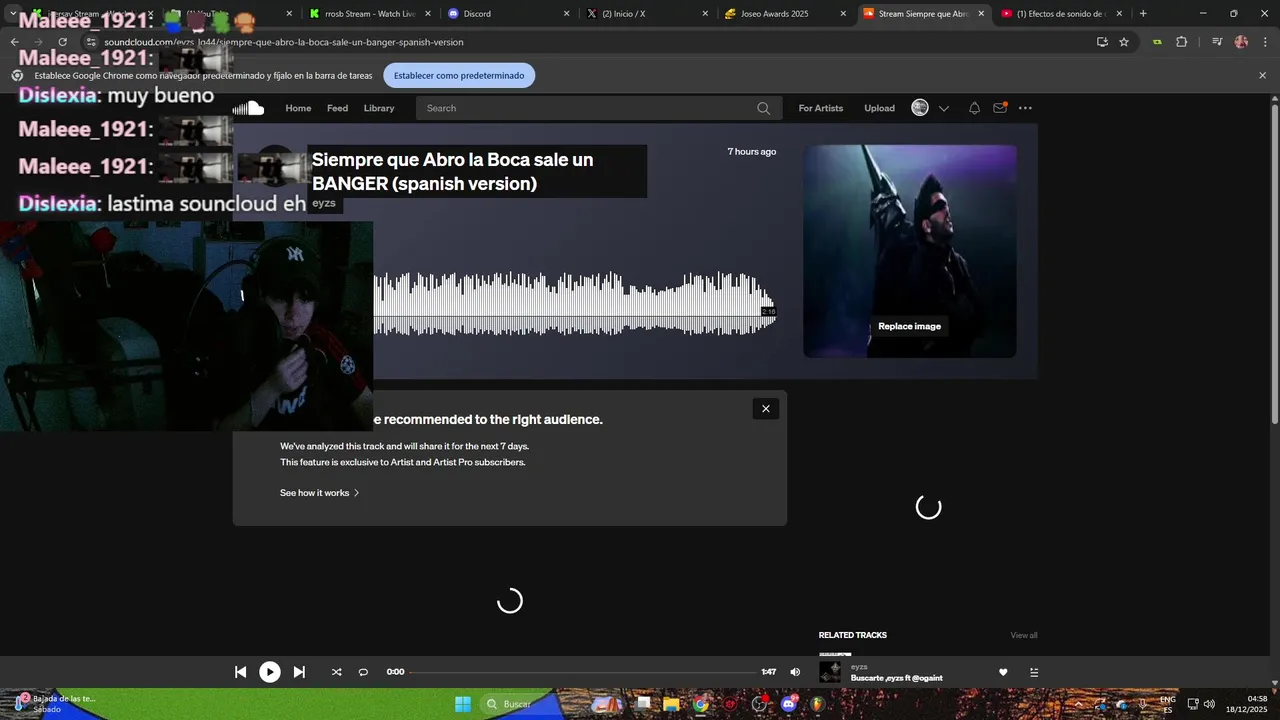Open Chrome from the taskbar
Screen dimensions: 1280x720
click(701, 704)
